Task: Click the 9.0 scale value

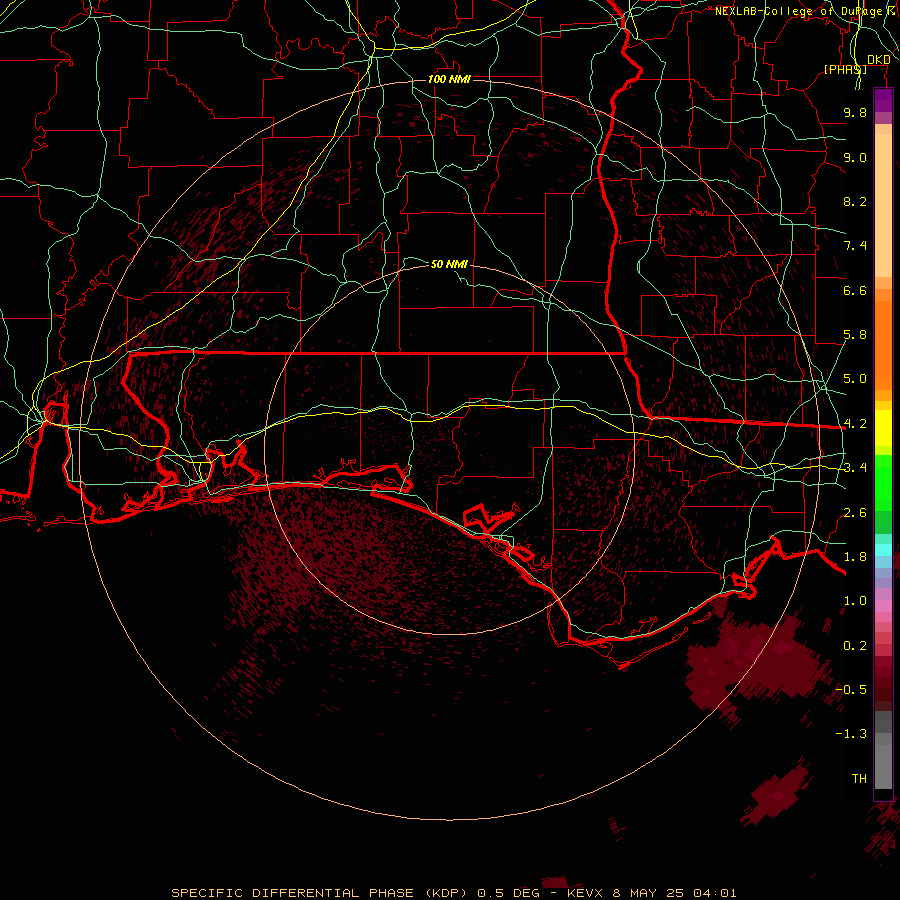Action: 855,157
